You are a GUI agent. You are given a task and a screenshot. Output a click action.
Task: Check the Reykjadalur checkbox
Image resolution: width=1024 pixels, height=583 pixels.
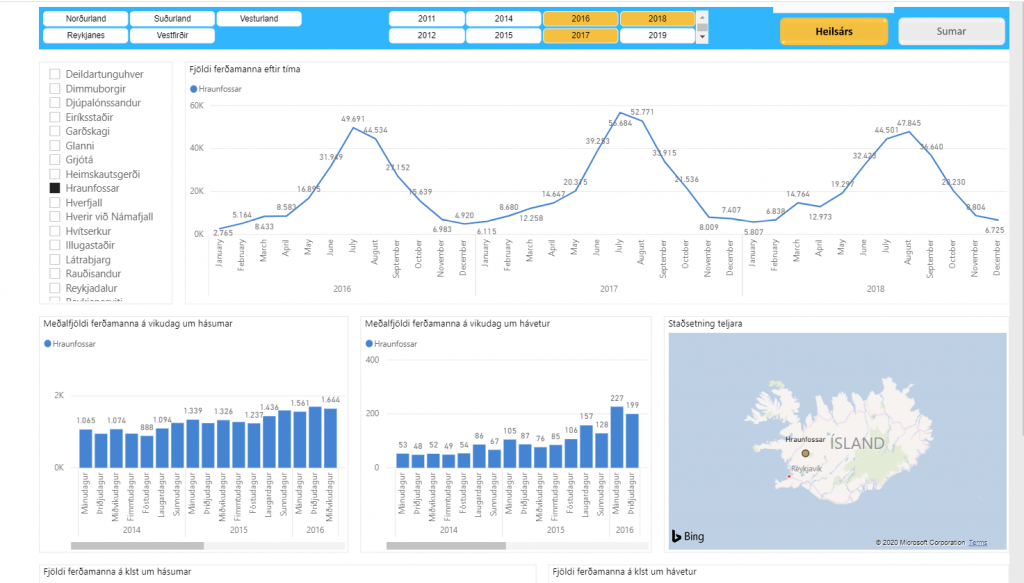tap(55, 288)
